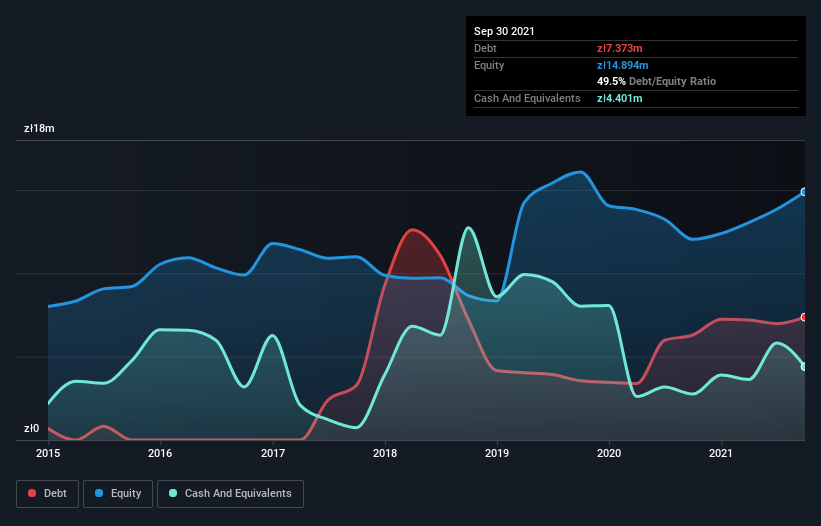The width and height of the screenshot is (821, 526).
Task: Click the 2017 x-axis label
Action: click(x=273, y=453)
